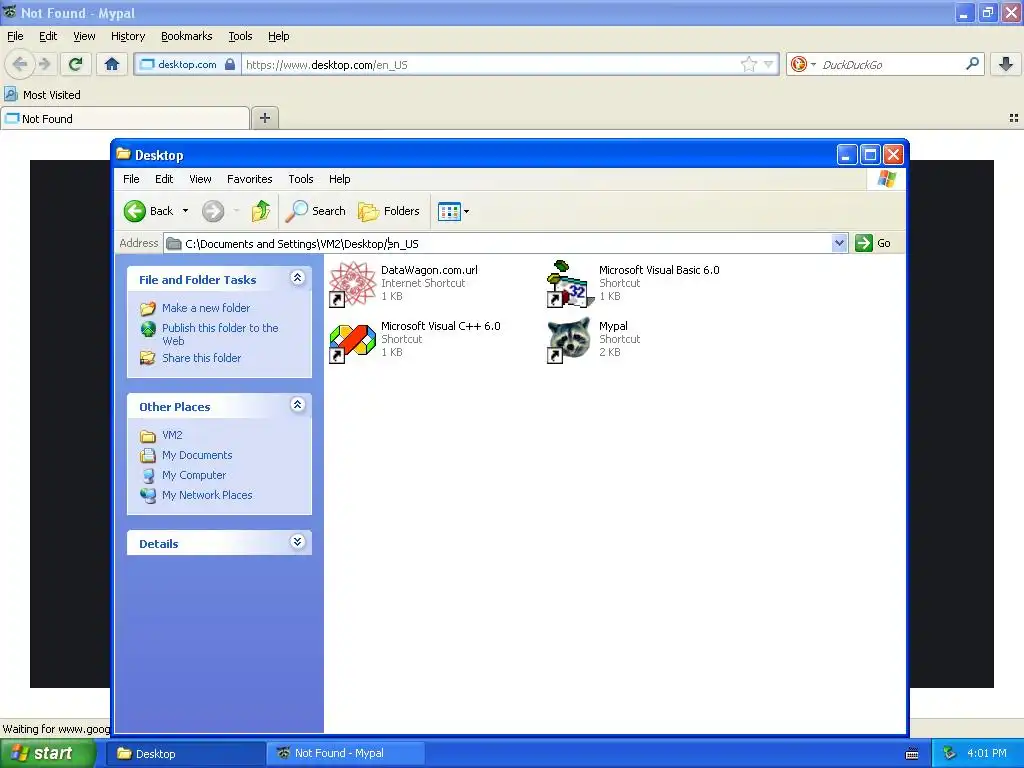Image resolution: width=1024 pixels, height=768 pixels.
Task: Bookmark this page with the star icon
Action: click(749, 64)
